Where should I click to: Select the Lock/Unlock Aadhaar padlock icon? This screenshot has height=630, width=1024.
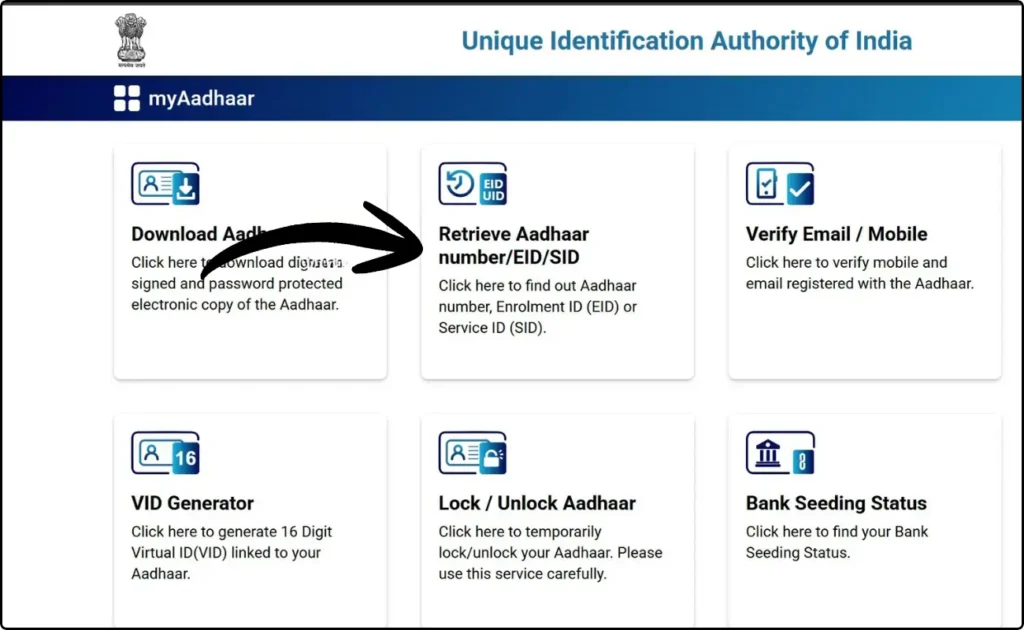472,453
